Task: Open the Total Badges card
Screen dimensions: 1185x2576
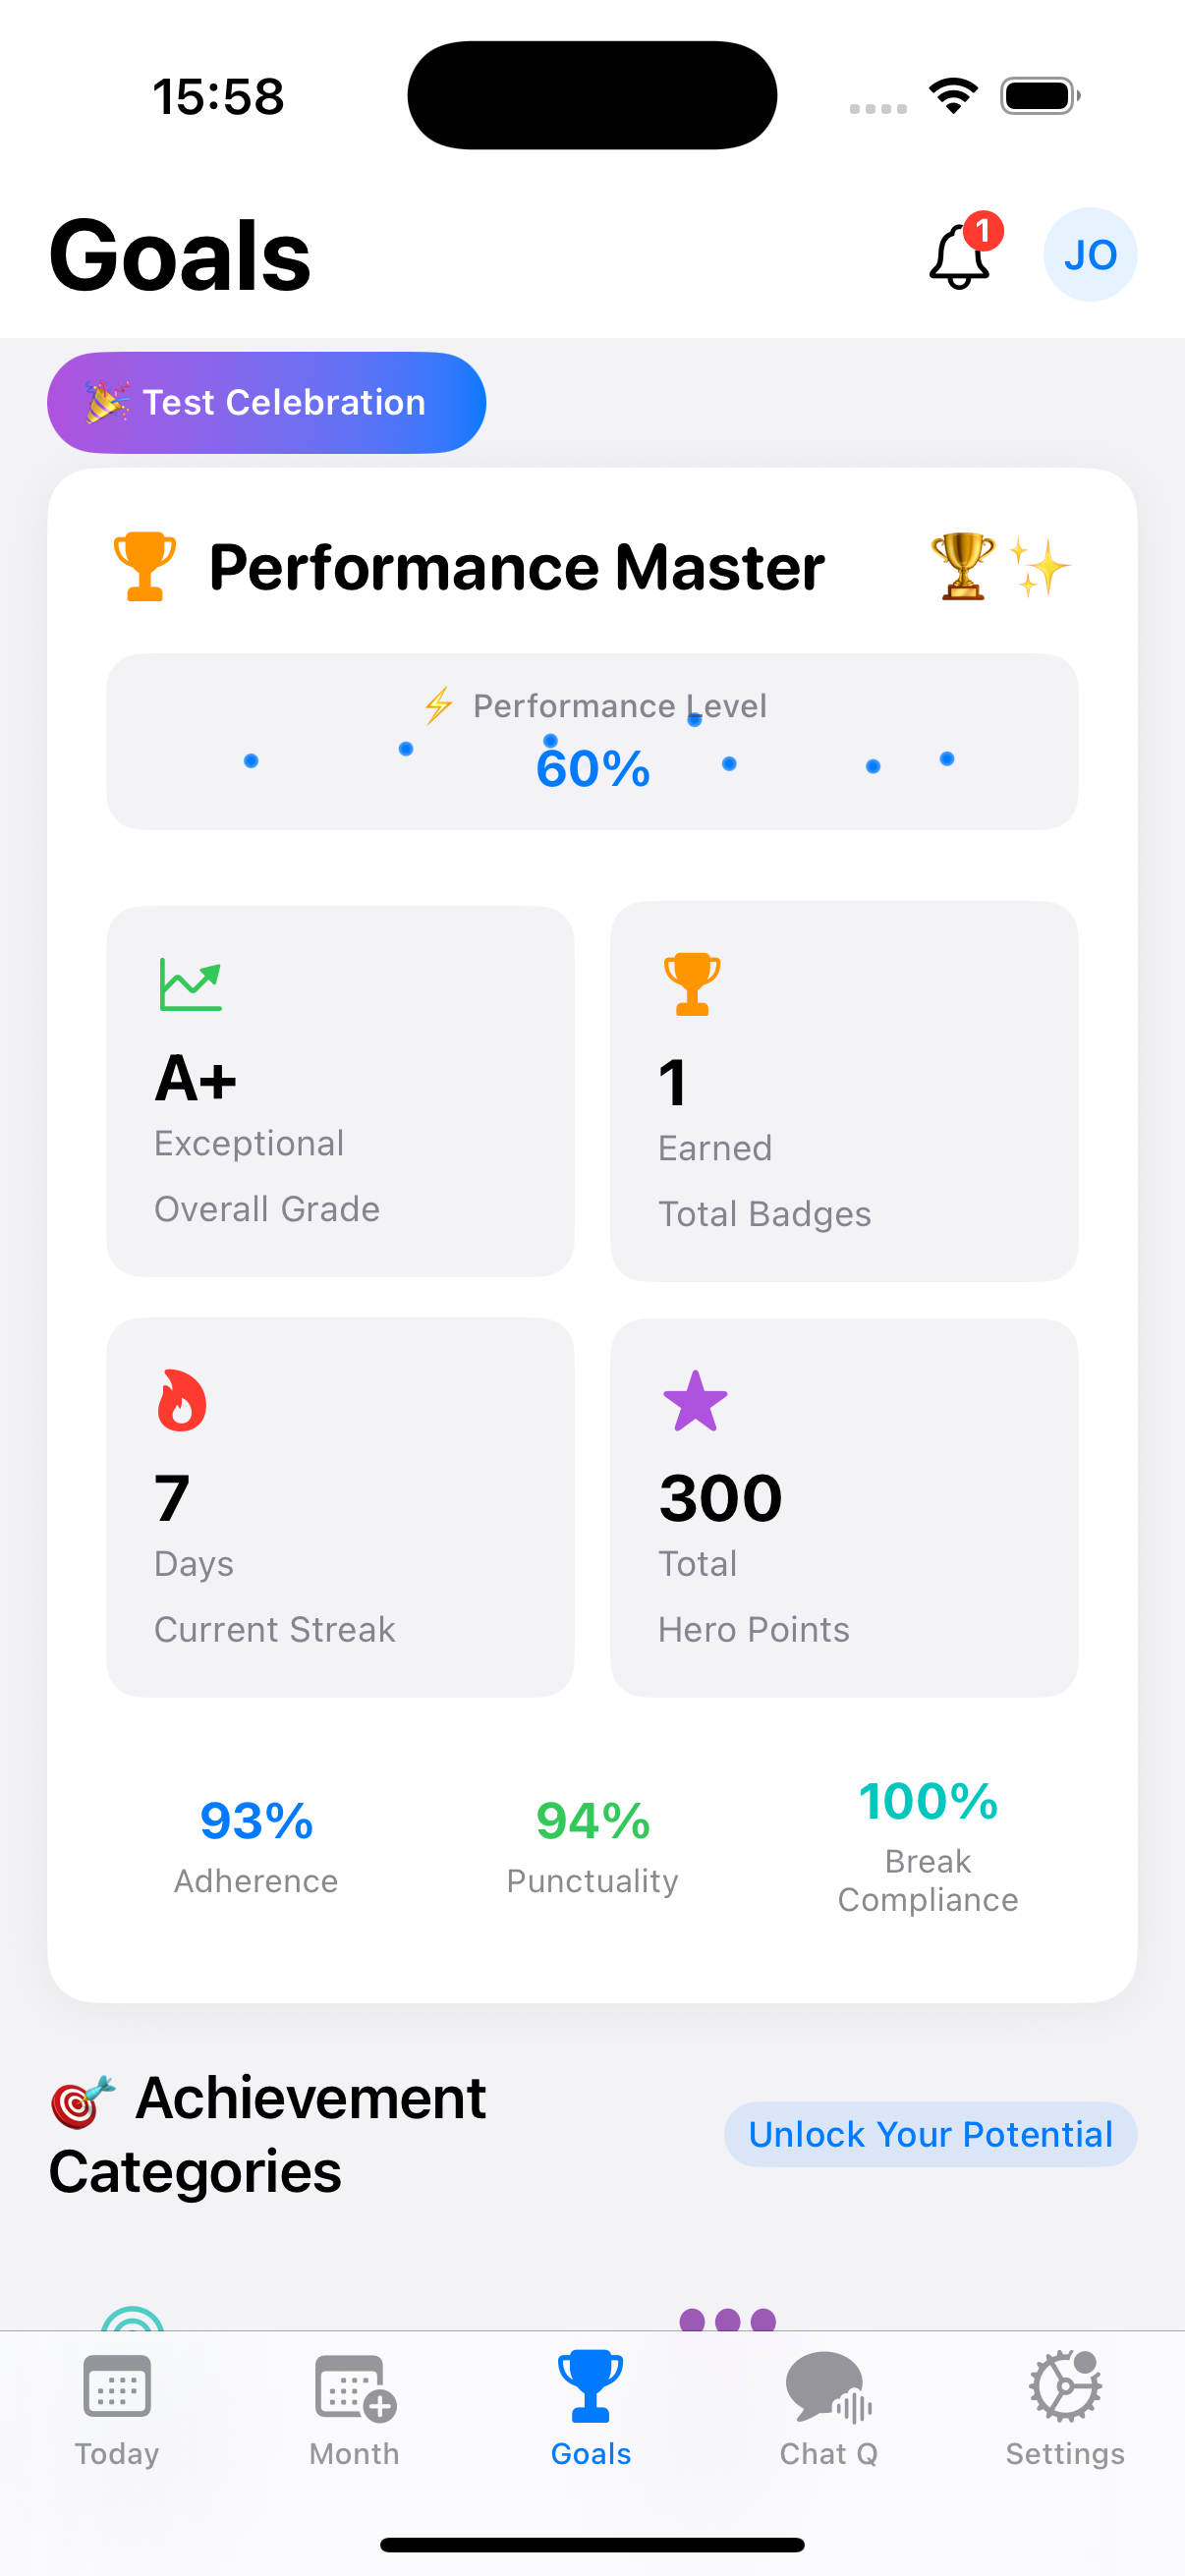Action: tap(843, 1091)
